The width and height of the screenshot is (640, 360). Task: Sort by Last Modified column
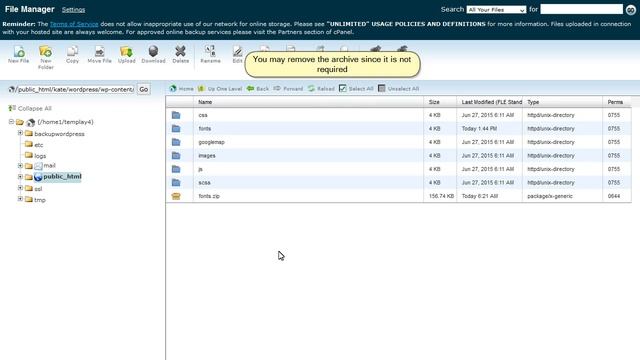coord(490,102)
